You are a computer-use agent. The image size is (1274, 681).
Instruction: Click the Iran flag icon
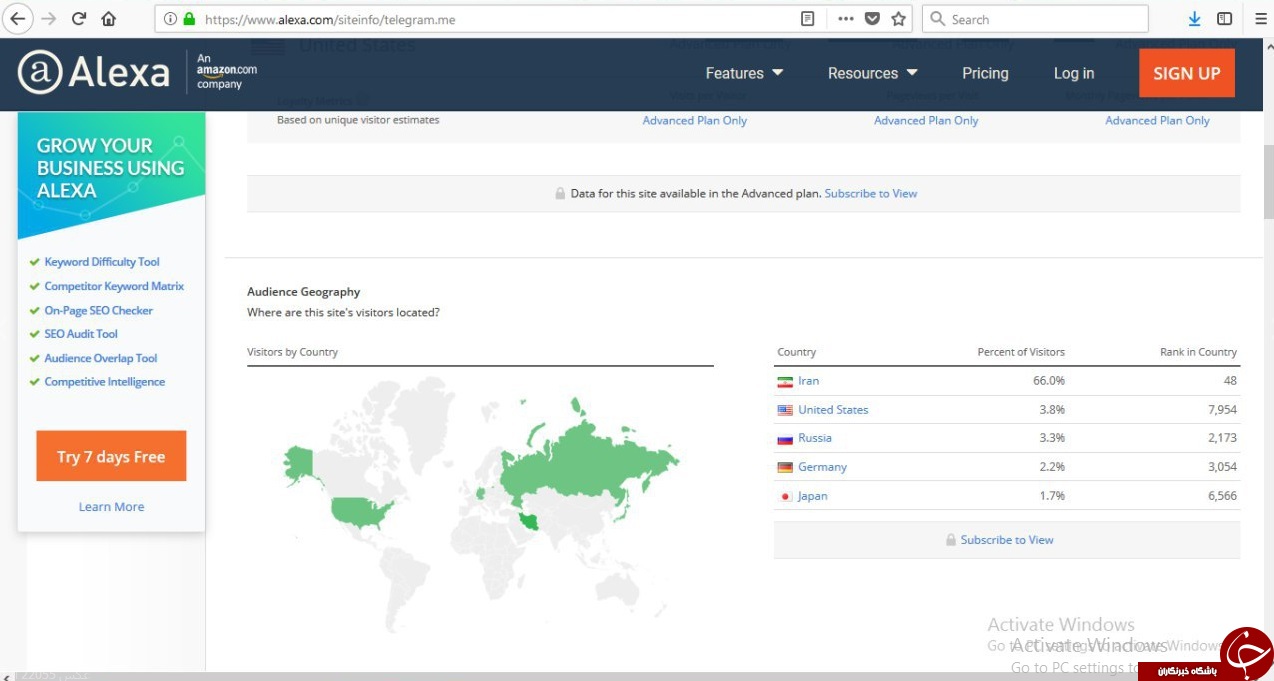[785, 381]
